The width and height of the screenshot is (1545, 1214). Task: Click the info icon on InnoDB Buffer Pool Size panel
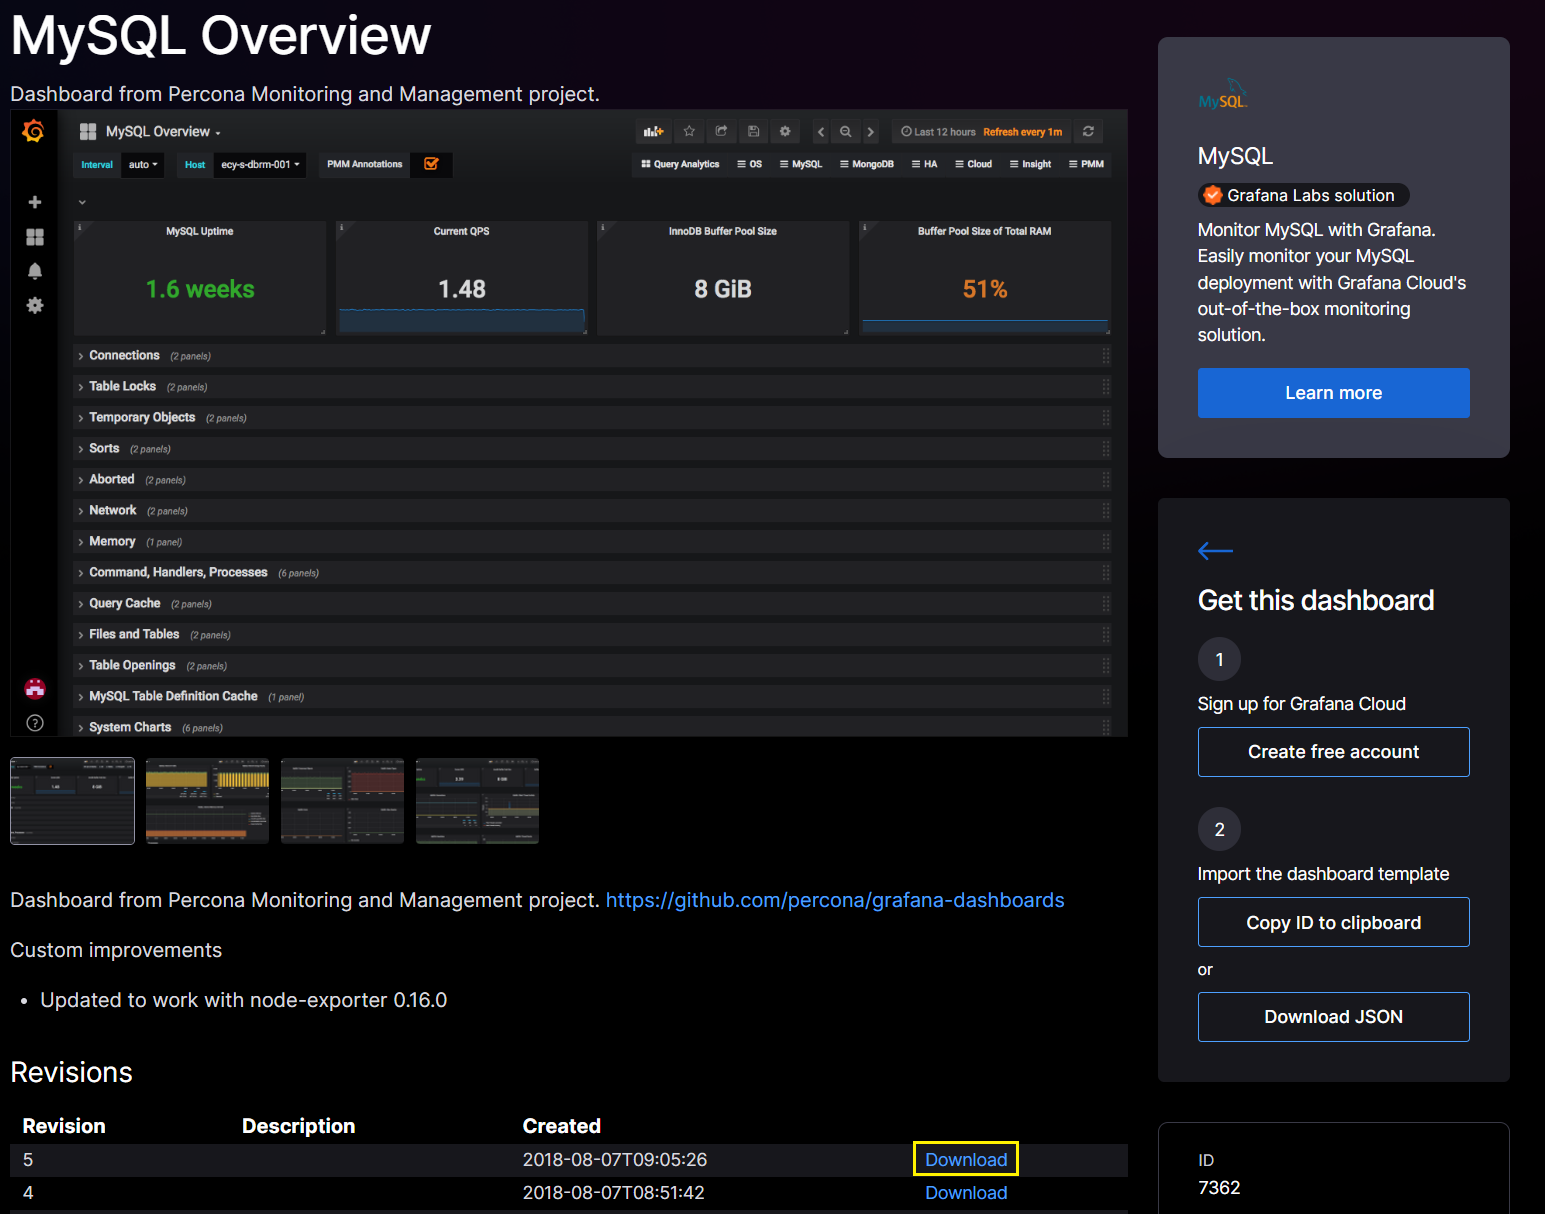pos(602,228)
